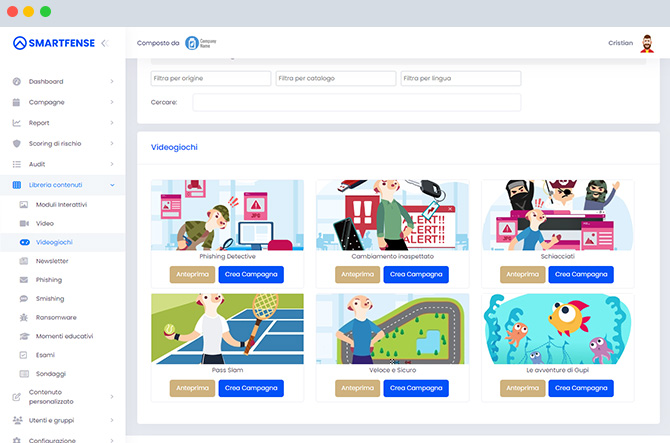Preview Le avventure di Gupi
670x443 pixels.
coord(523,388)
